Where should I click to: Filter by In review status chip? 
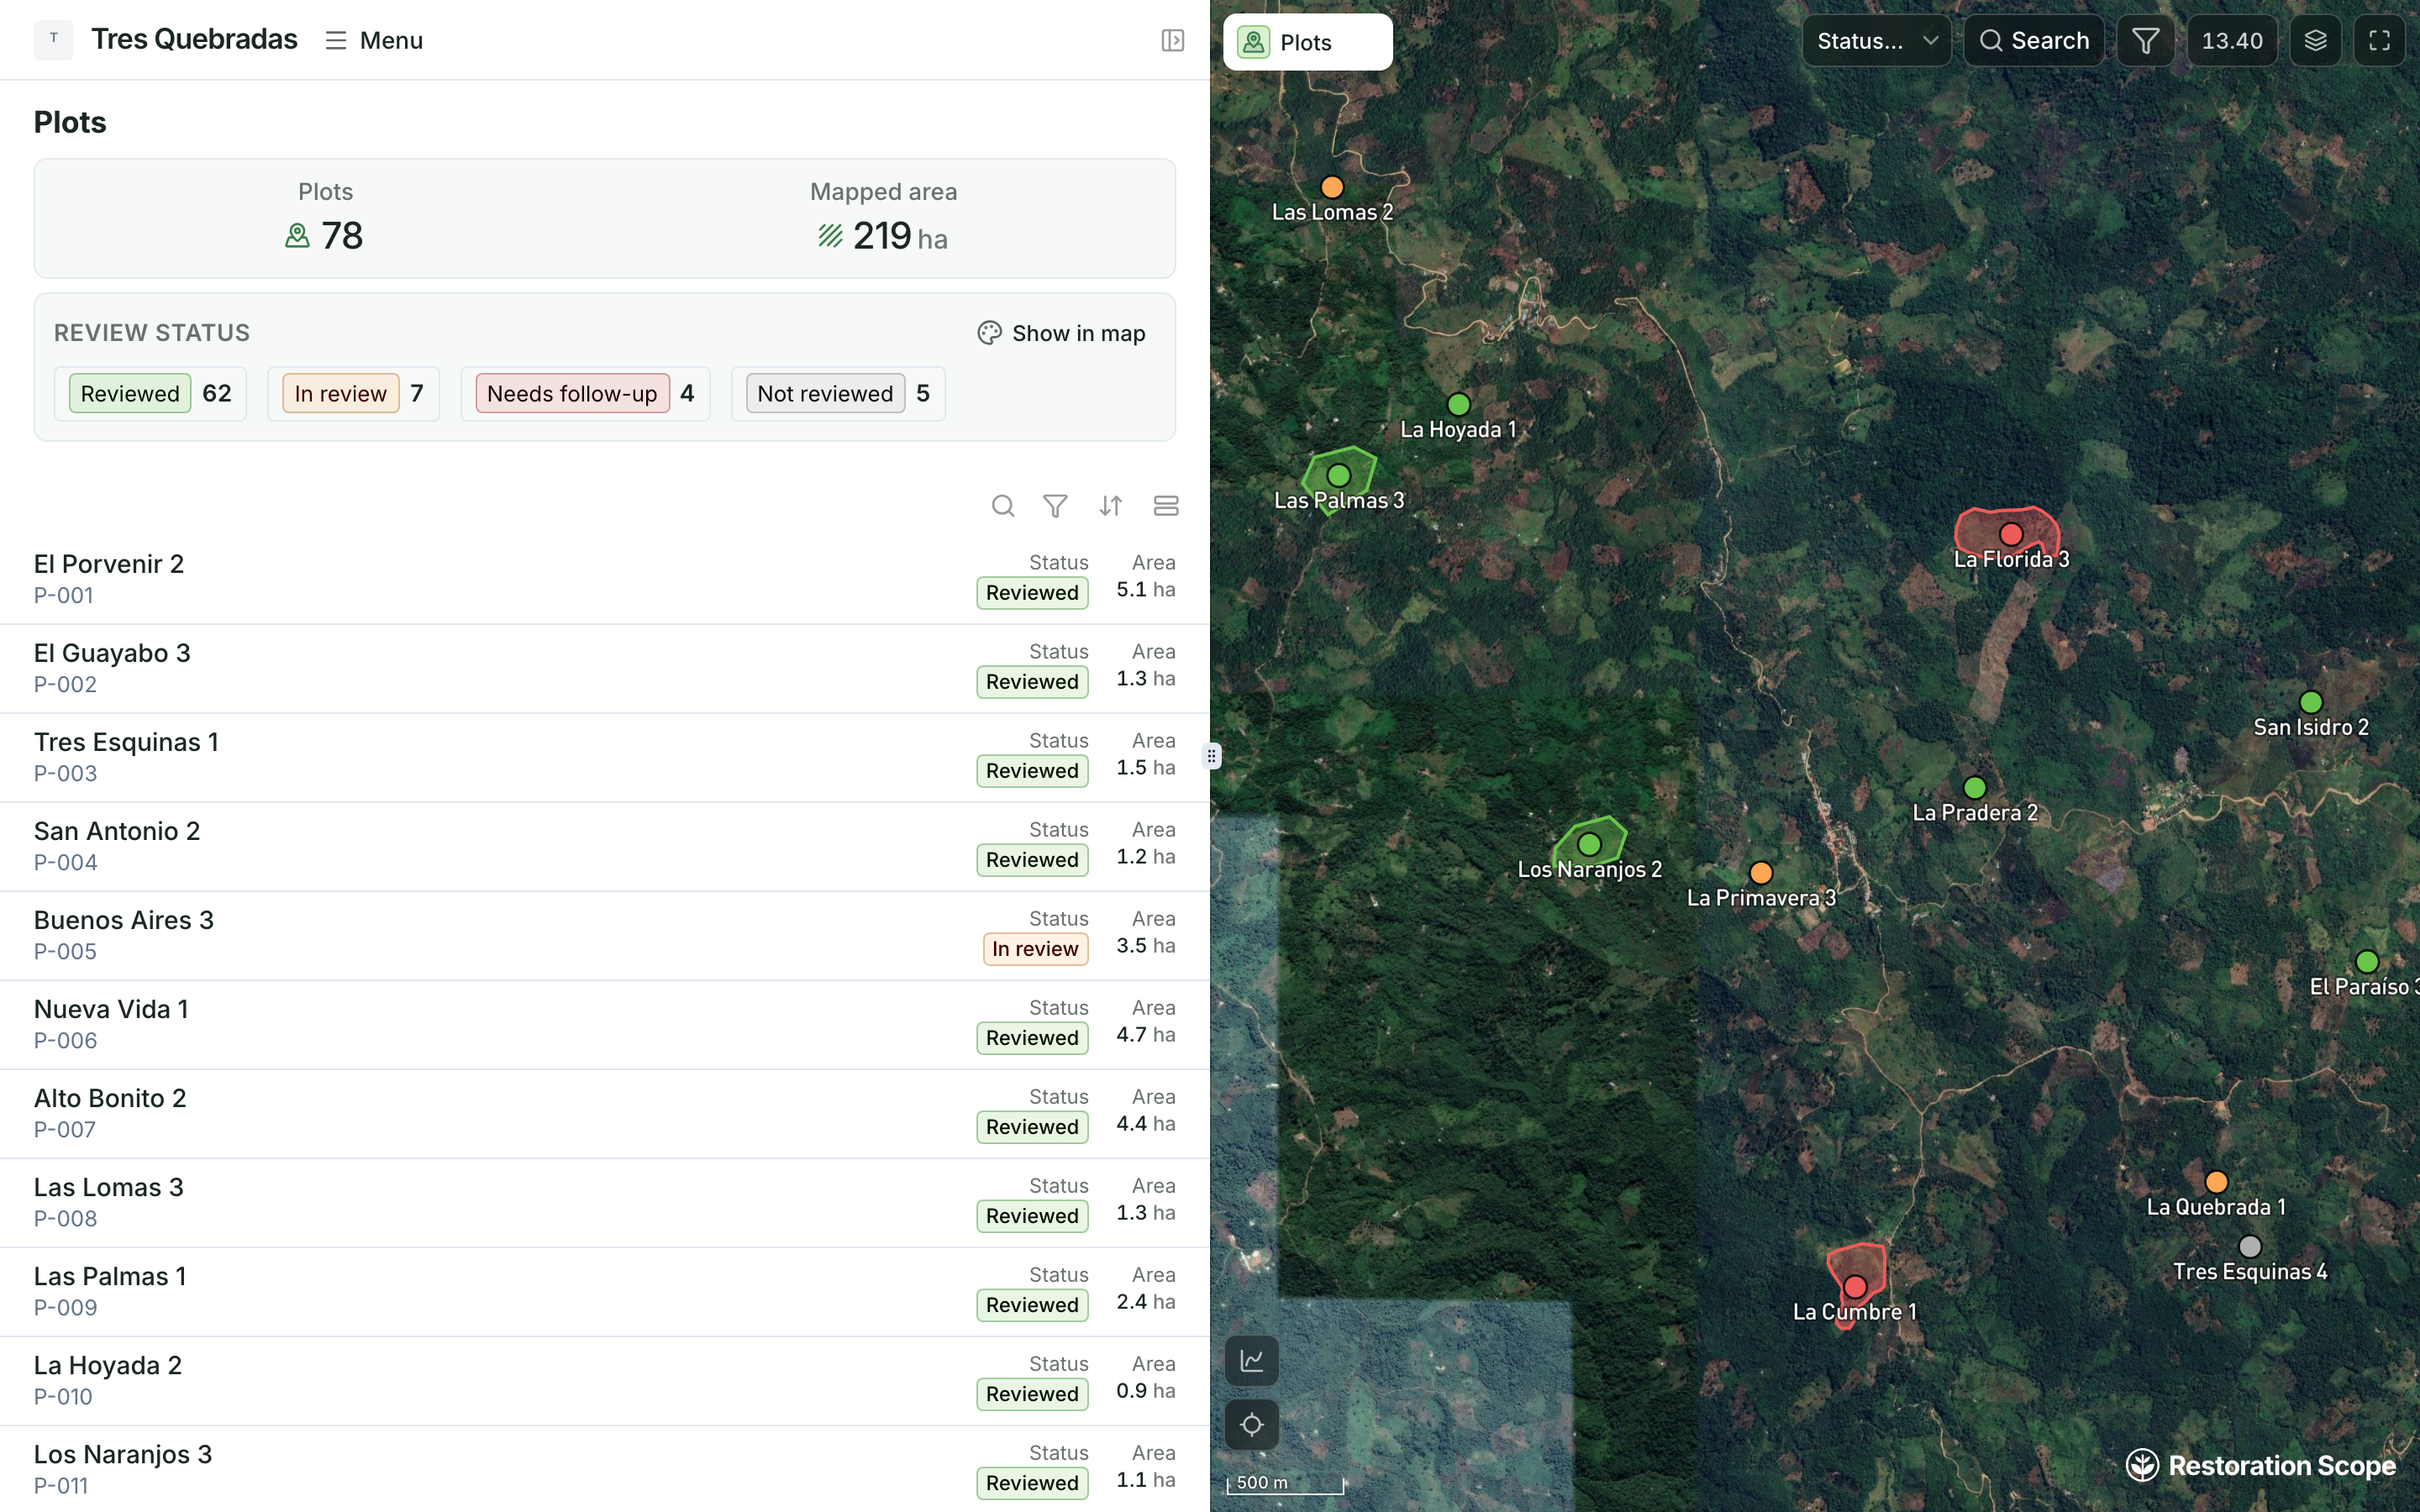click(x=353, y=393)
